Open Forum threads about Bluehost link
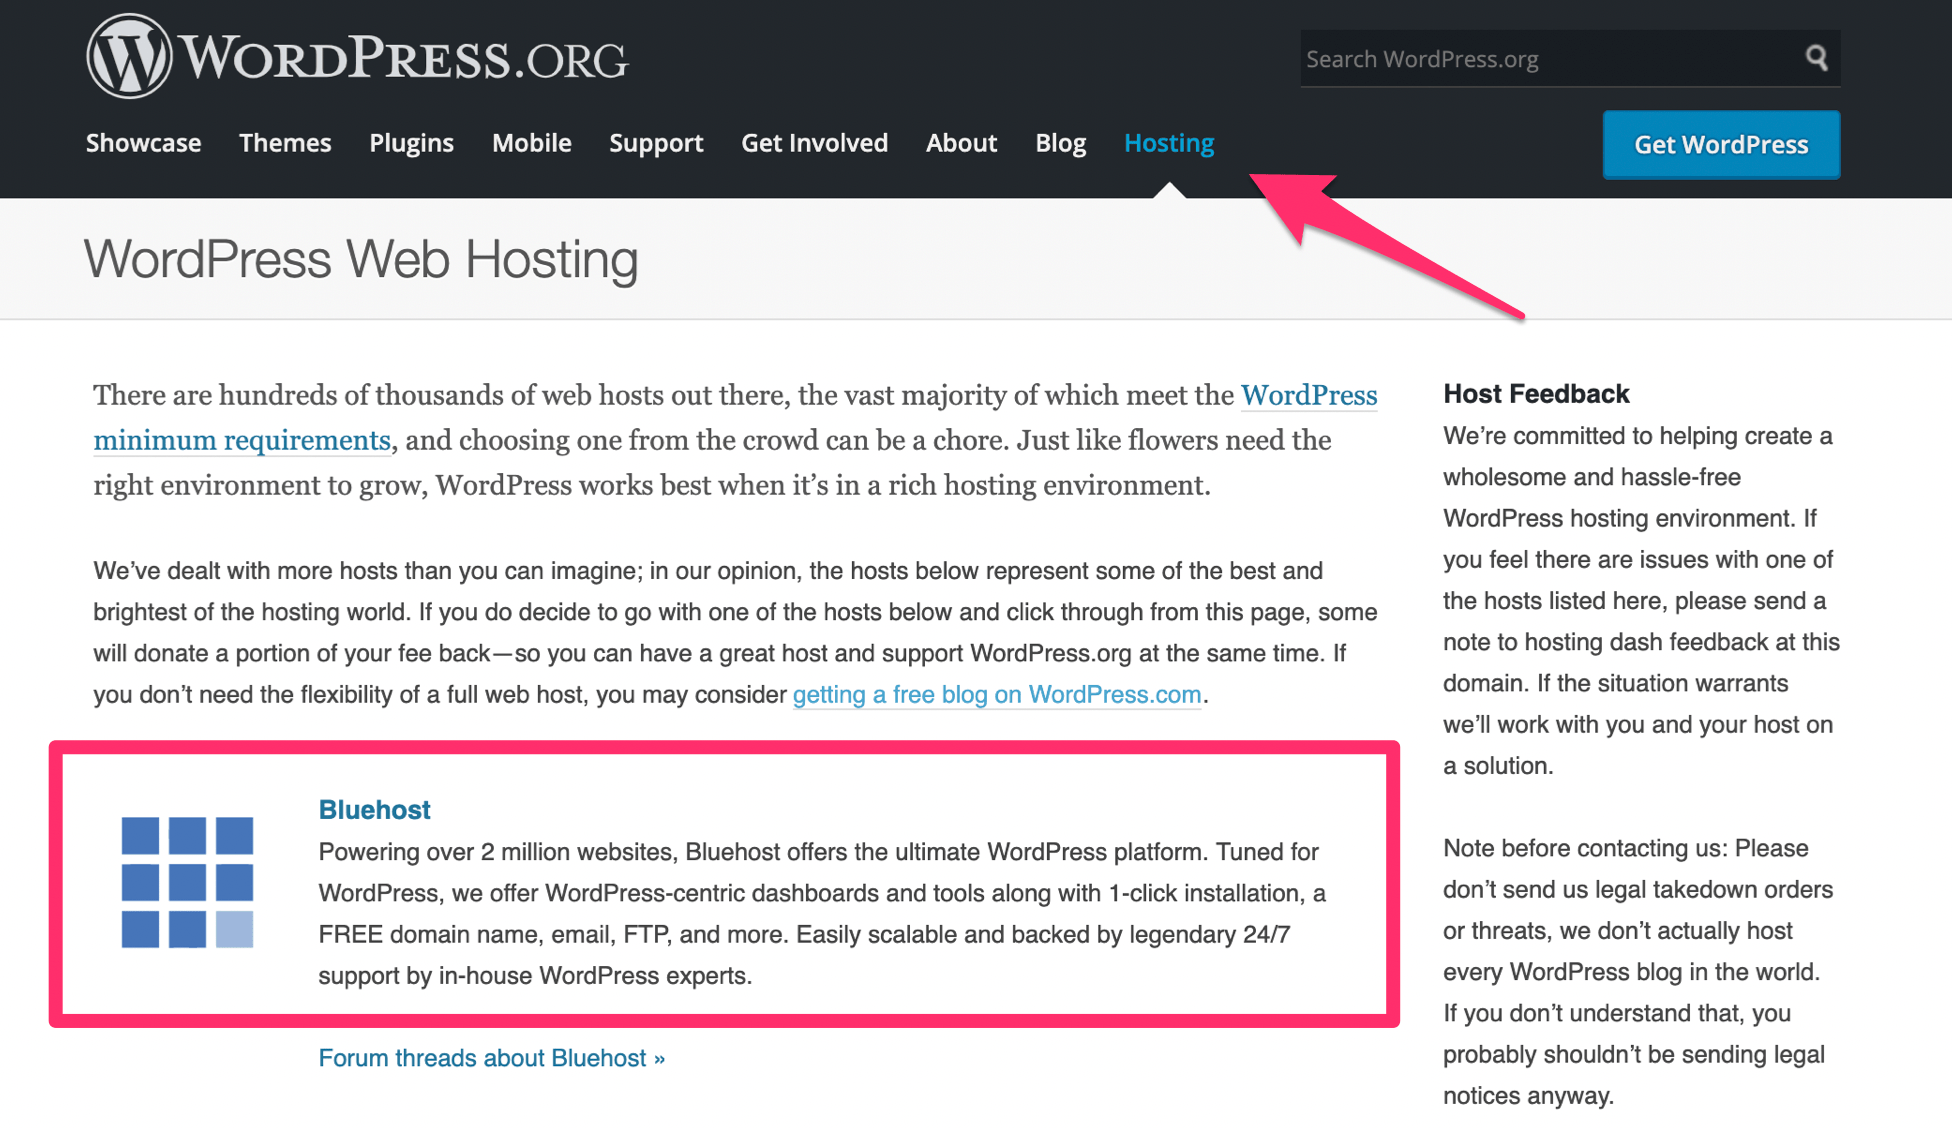 [x=491, y=1058]
